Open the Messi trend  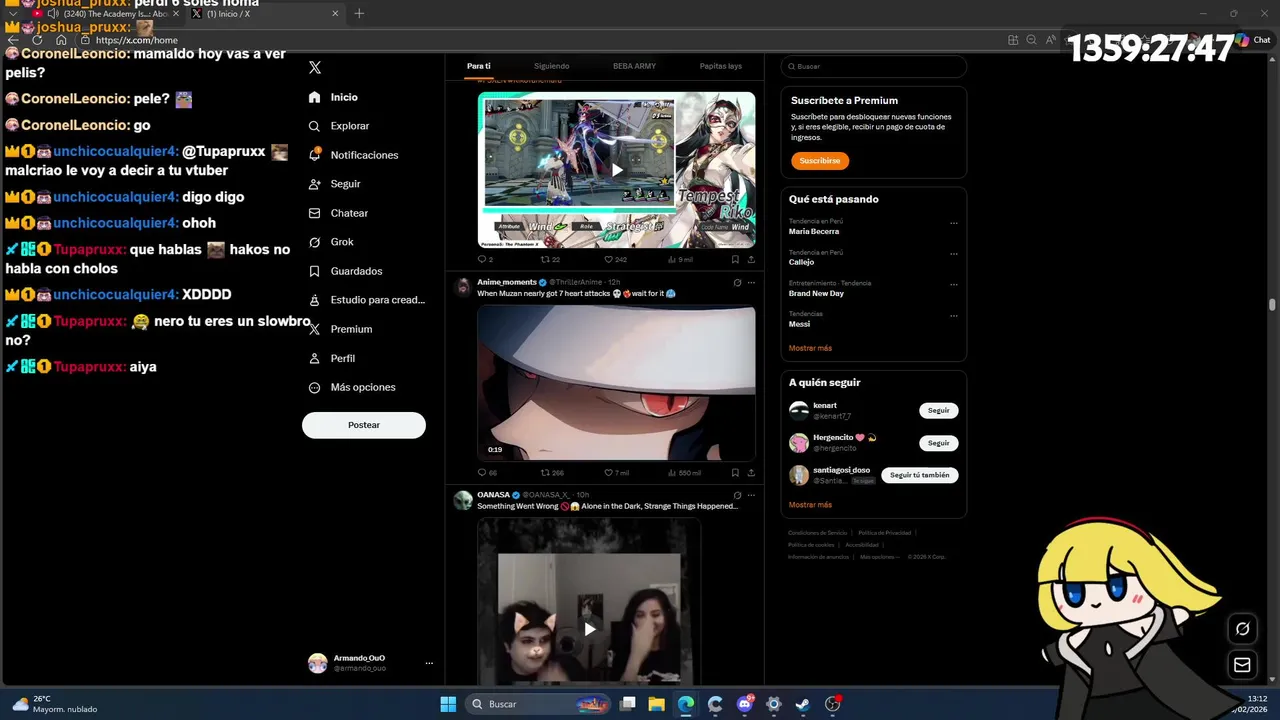tap(799, 324)
